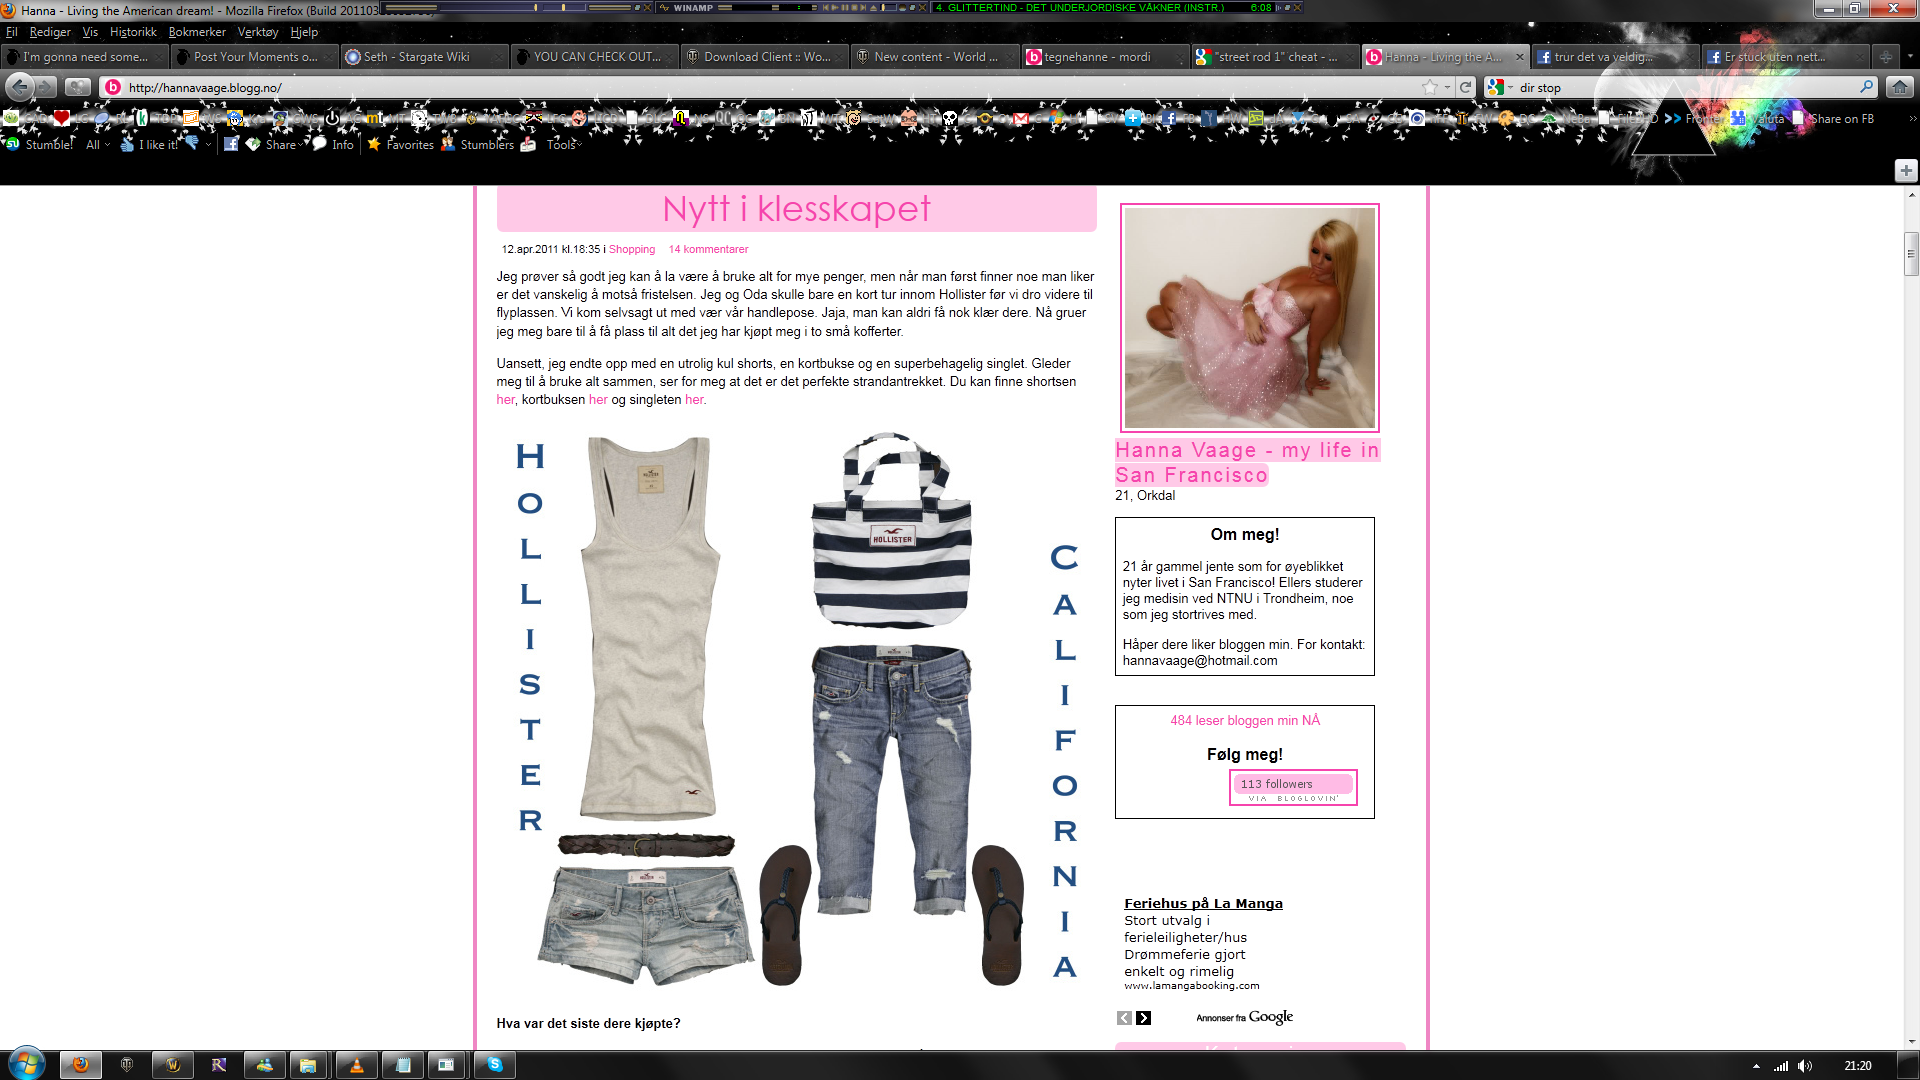Image resolution: width=1920 pixels, height=1080 pixels.
Task: Open the Valuta bookmark
Action: point(1758,118)
